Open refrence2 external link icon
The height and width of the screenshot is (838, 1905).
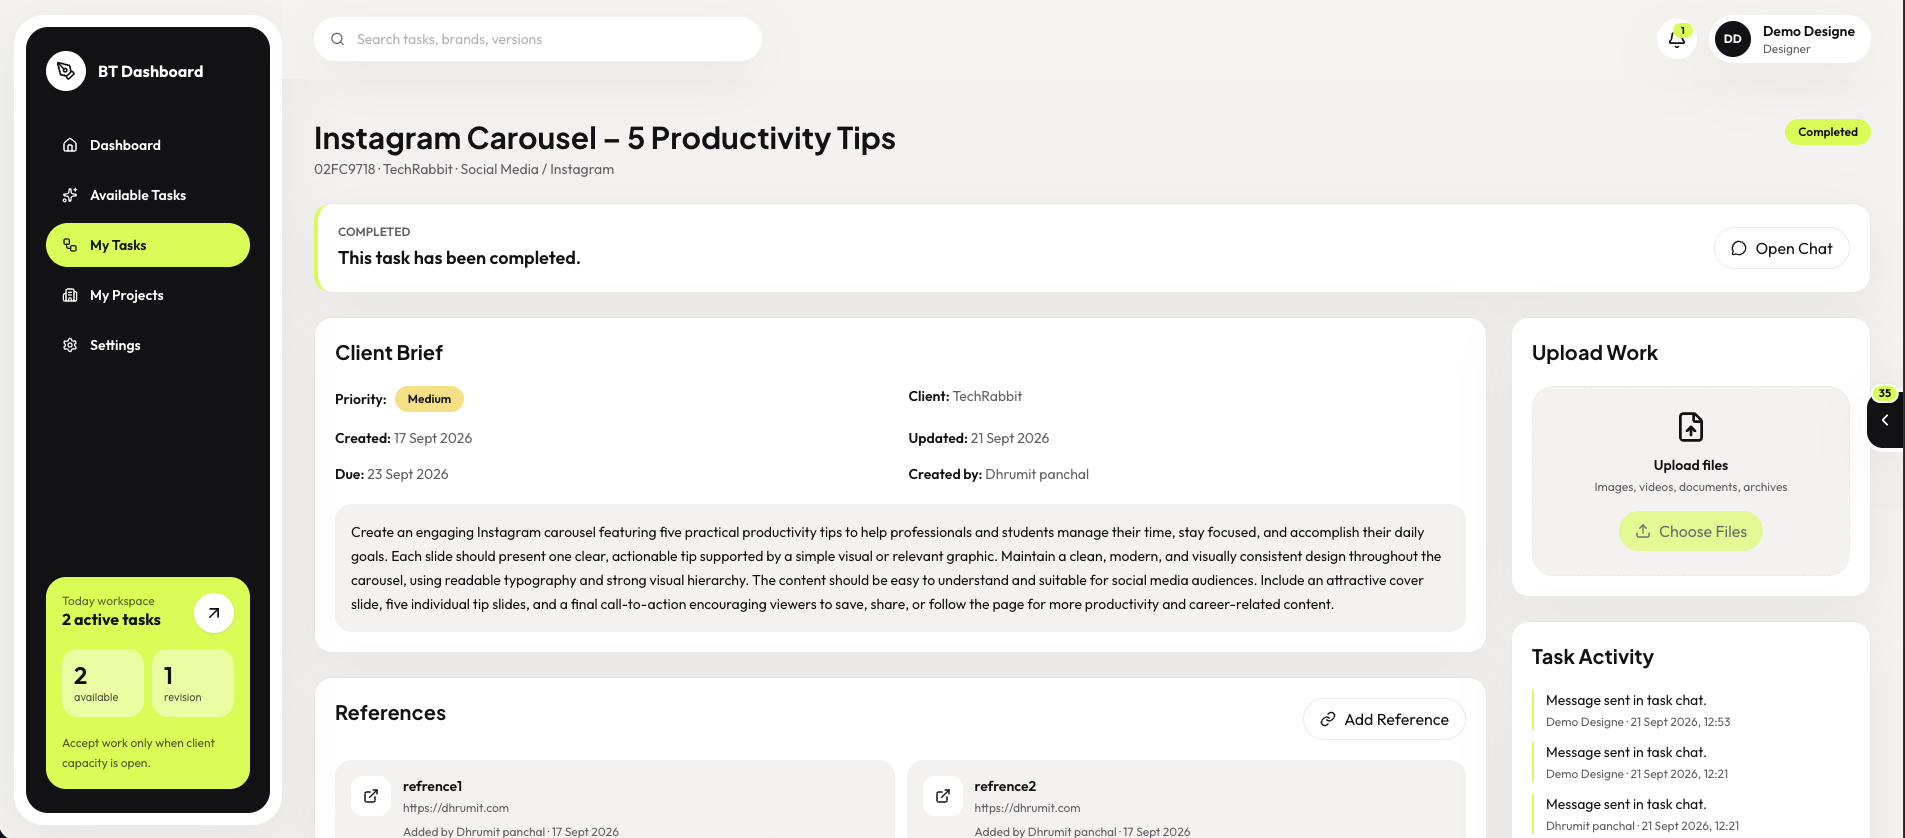point(943,796)
